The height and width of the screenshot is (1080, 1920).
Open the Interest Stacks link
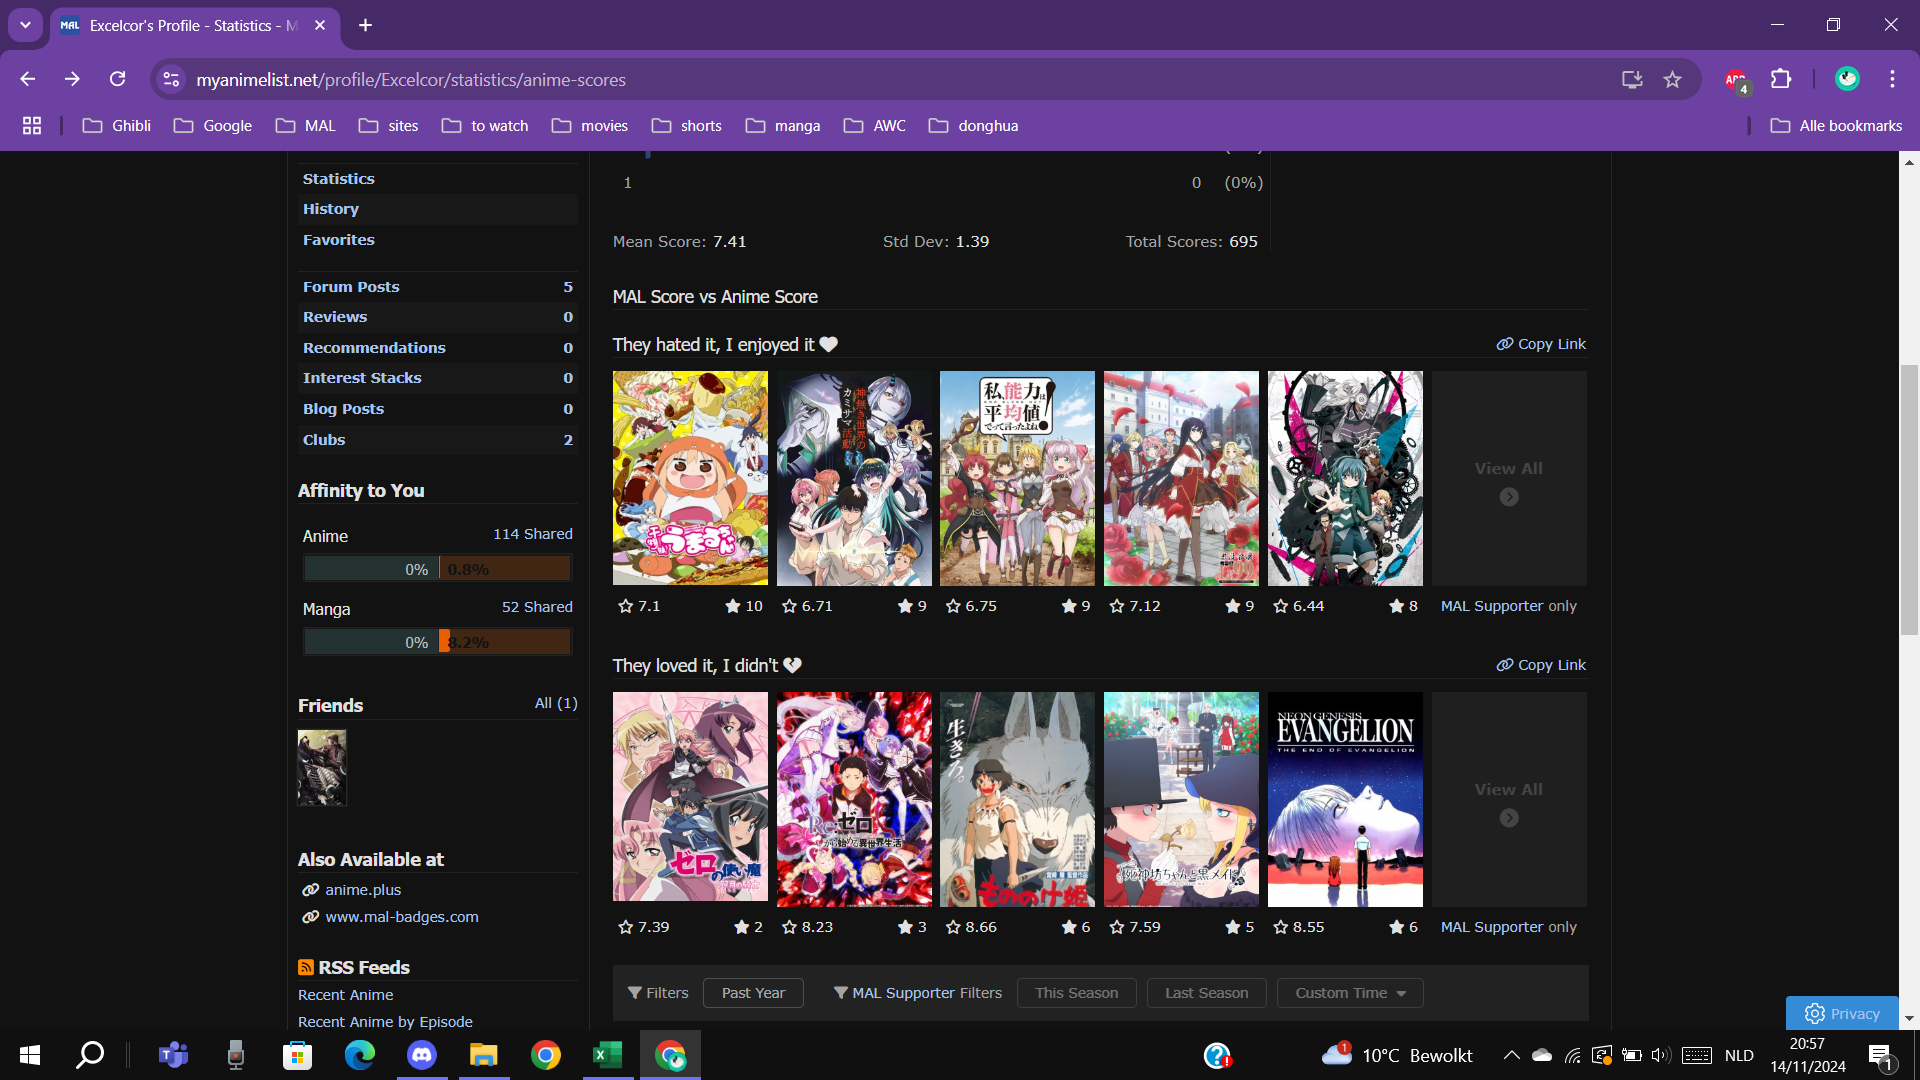click(x=361, y=377)
